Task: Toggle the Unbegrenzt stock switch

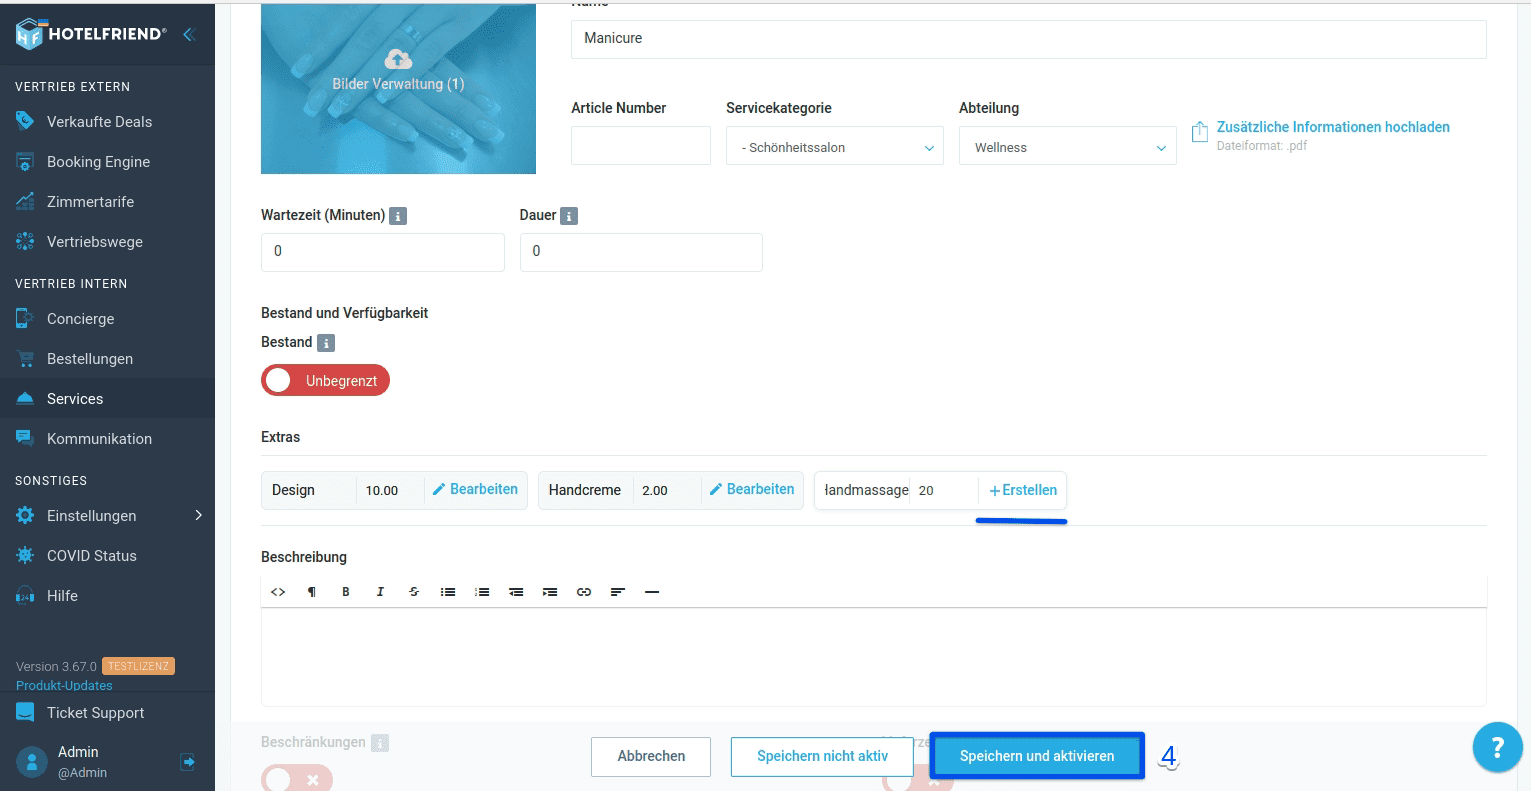Action: (x=325, y=381)
